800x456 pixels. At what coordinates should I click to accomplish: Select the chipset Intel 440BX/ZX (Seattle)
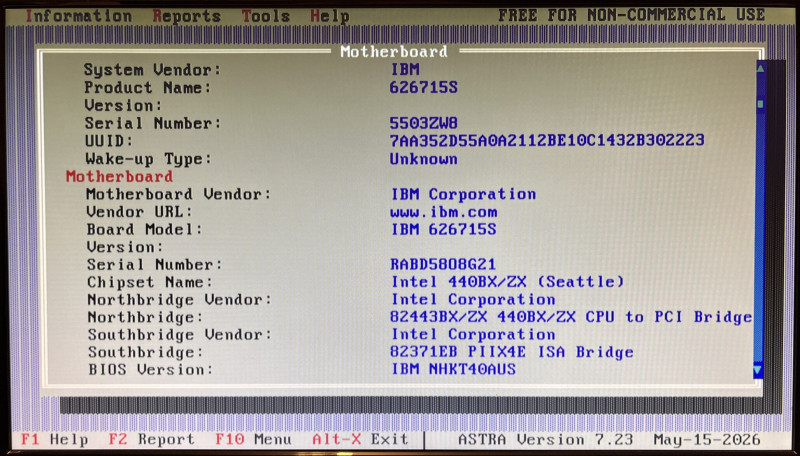pos(508,282)
